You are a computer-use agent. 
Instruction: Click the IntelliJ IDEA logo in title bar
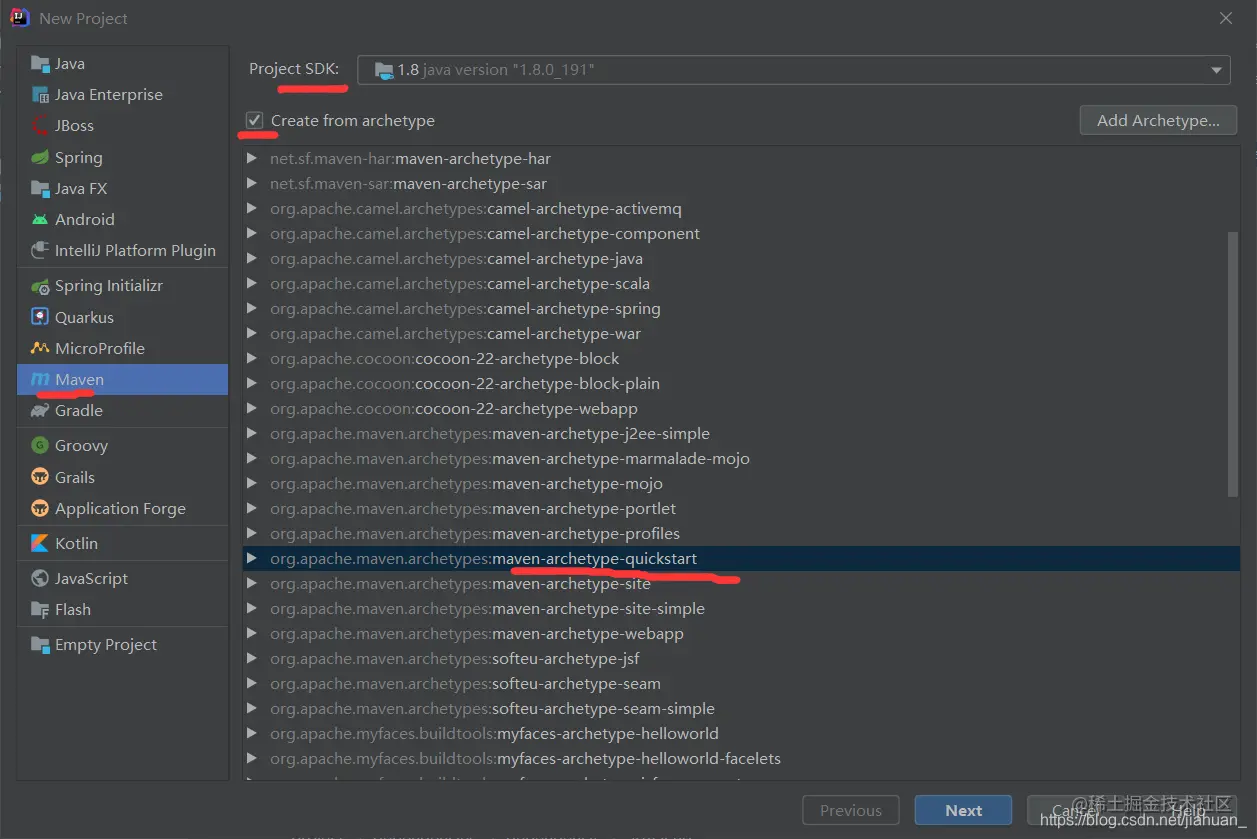(x=20, y=18)
